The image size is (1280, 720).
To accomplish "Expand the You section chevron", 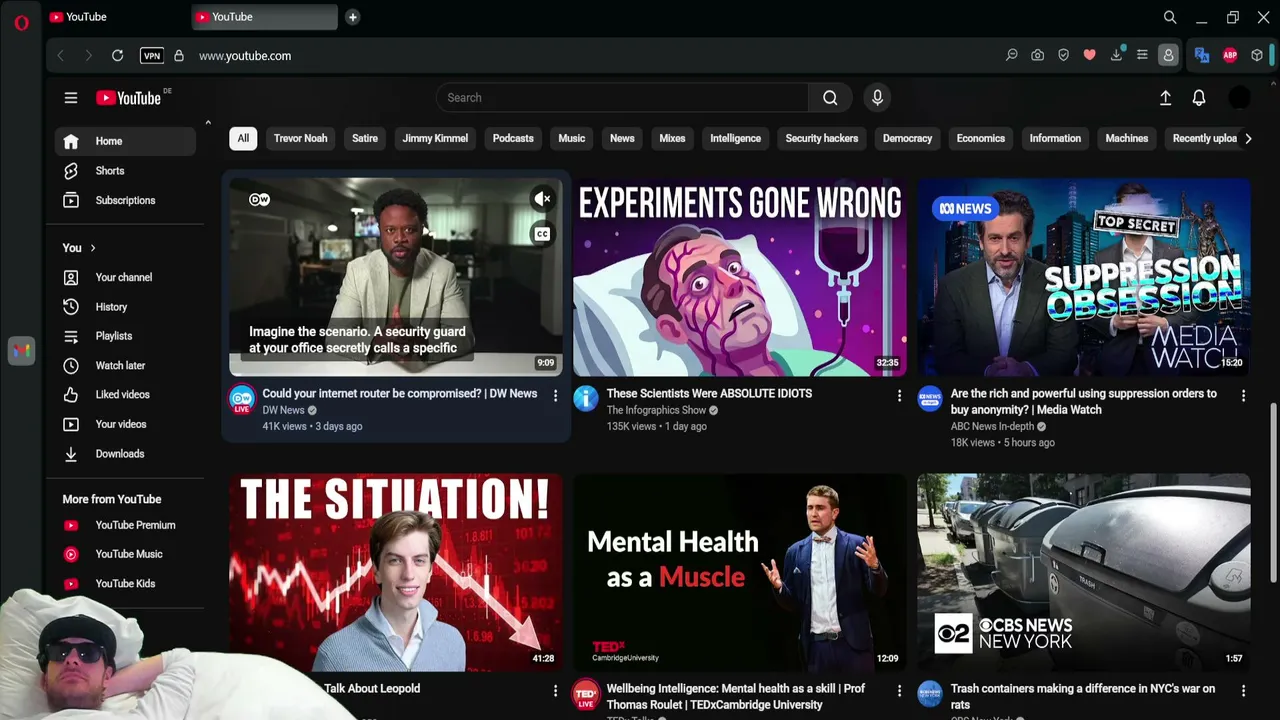I will [x=93, y=248].
